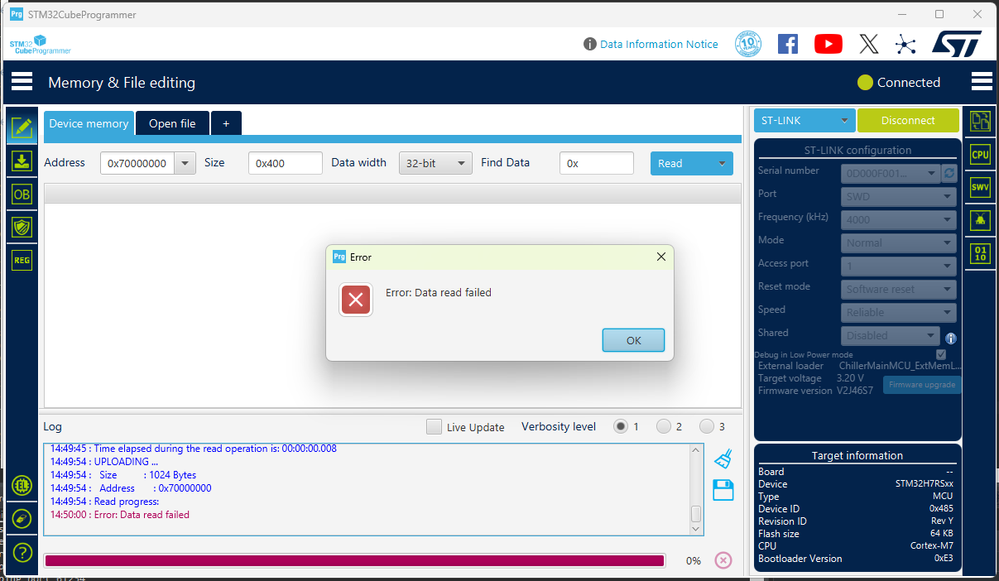Open the Speed Reliable dropdown

[x=898, y=312]
